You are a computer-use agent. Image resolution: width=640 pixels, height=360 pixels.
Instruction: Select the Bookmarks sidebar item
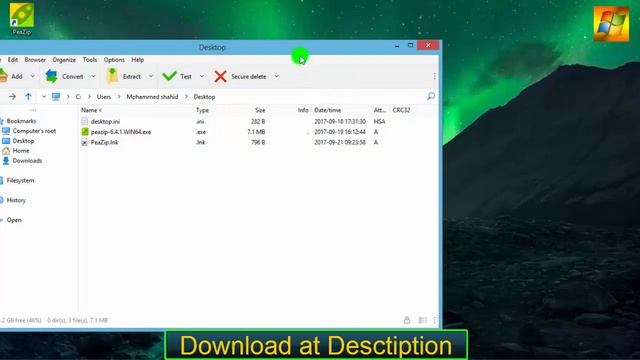tap(21, 121)
